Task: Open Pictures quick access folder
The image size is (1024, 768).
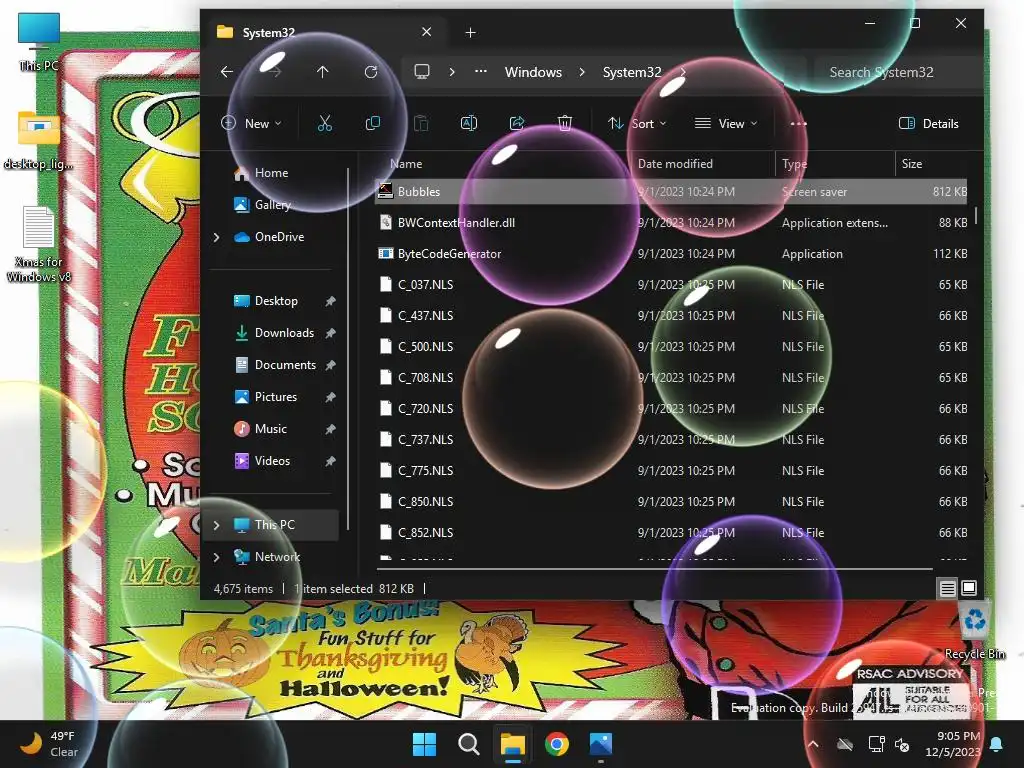Action: click(276, 396)
